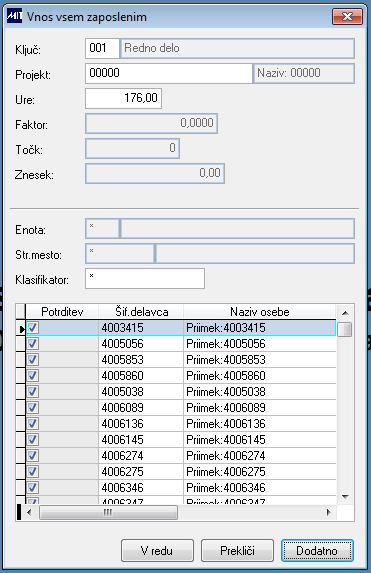Select name cell Priimek:4003415

pos(260,328)
